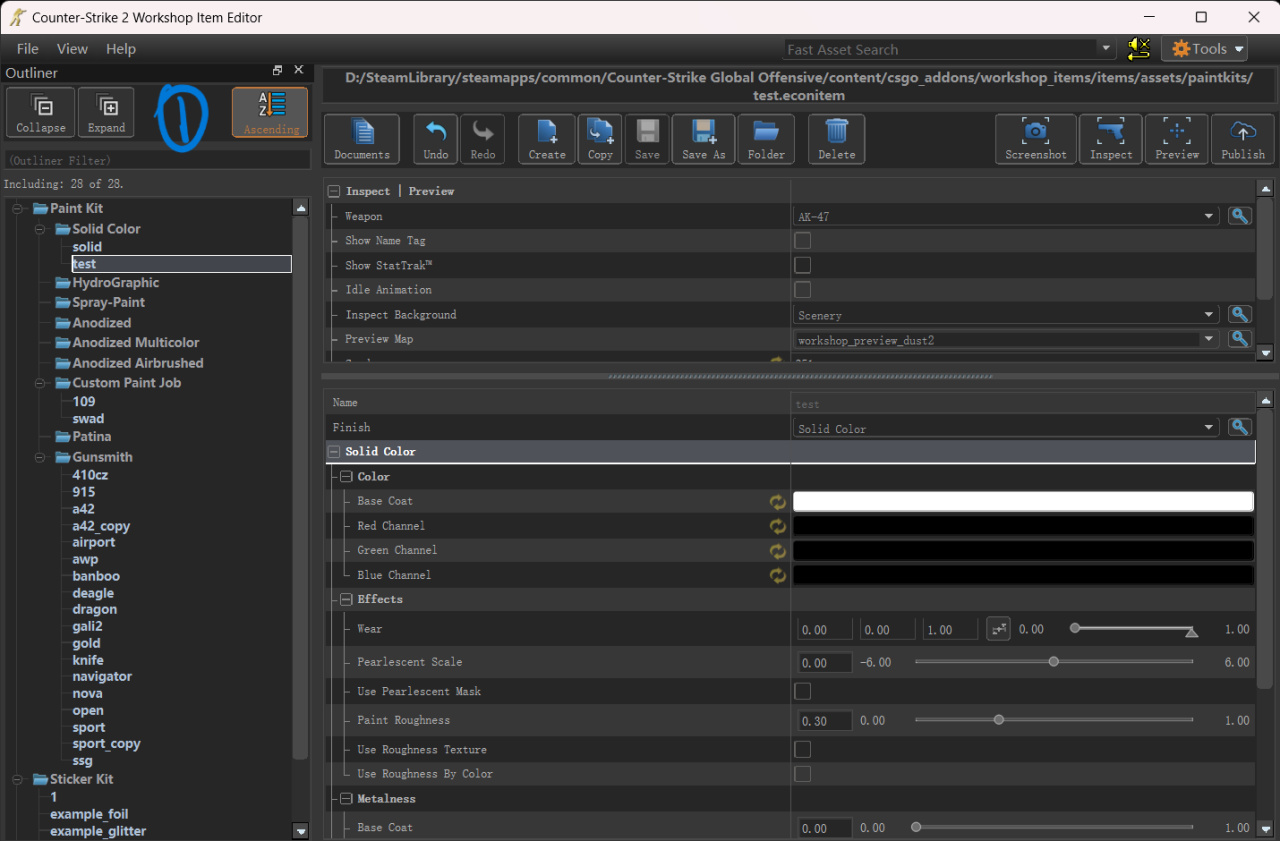This screenshot has width=1280, height=841.
Task: Toggle Idle Animation checkbox
Action: pos(802,290)
